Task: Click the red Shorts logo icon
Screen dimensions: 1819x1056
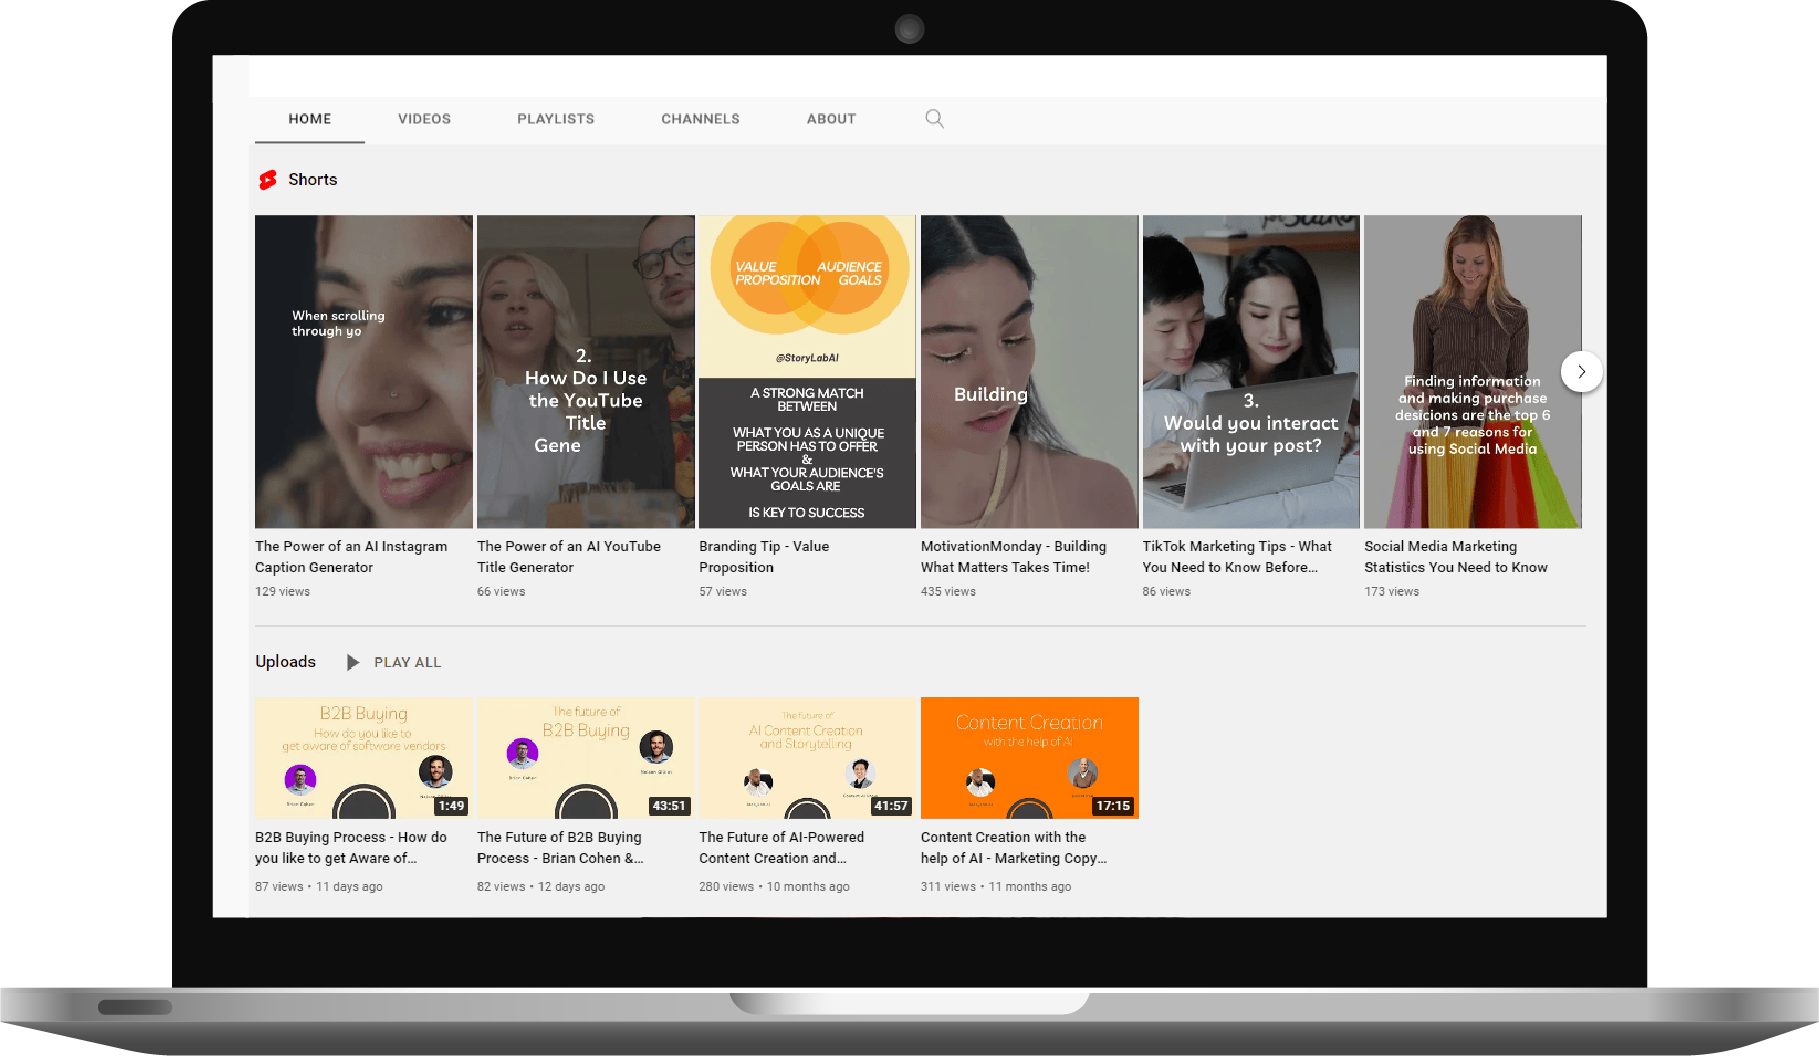Action: (x=268, y=180)
